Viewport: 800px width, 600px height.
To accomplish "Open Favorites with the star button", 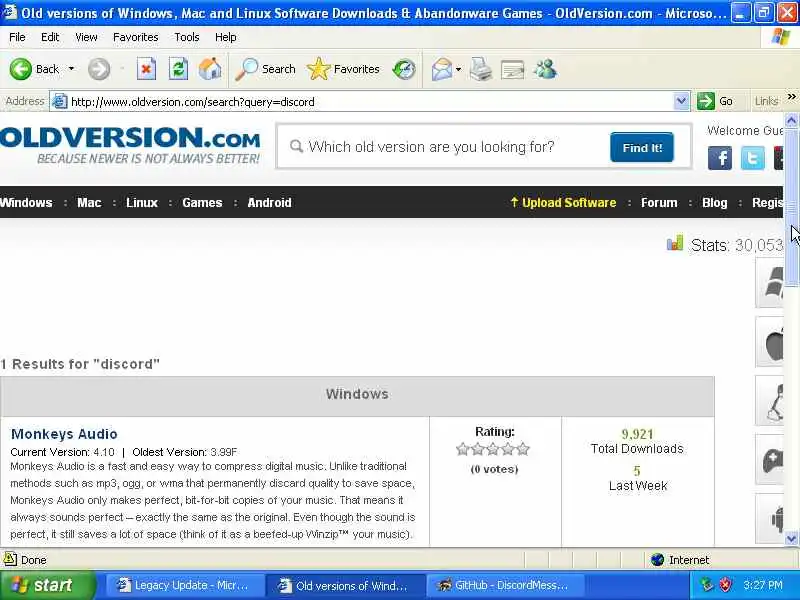I will tap(343, 69).
